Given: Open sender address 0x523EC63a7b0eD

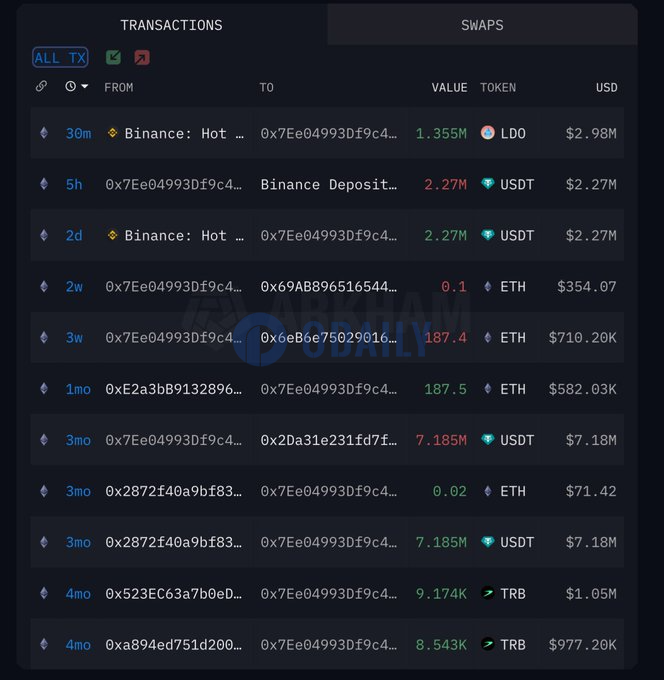Looking at the screenshot, I should [x=173, y=594].
